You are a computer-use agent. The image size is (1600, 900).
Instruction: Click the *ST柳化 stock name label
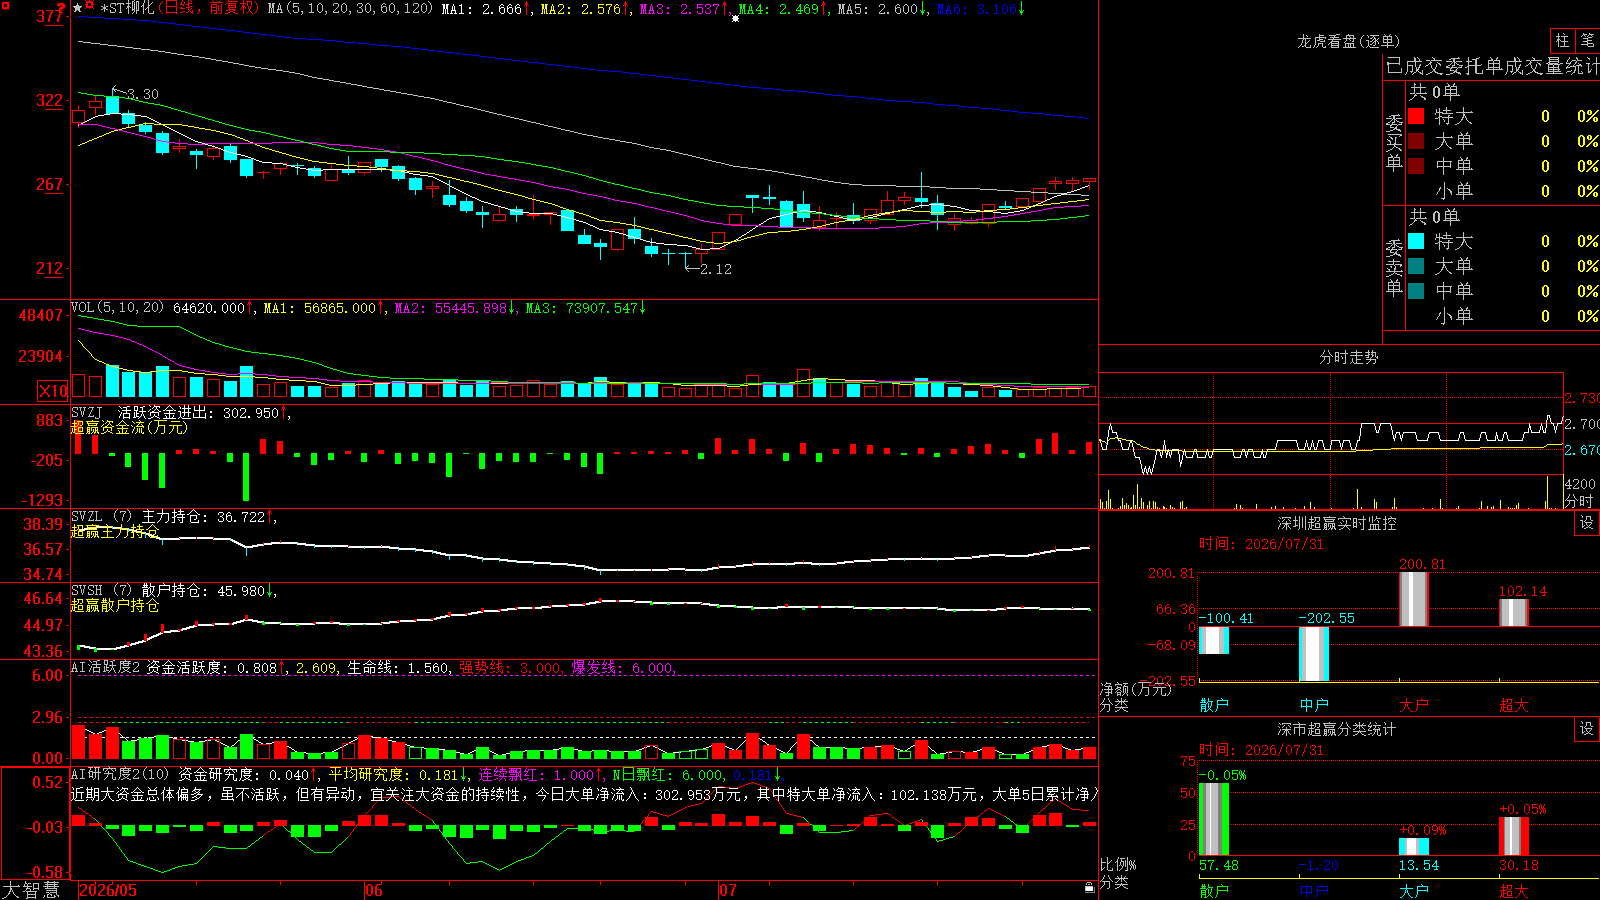(x=127, y=8)
